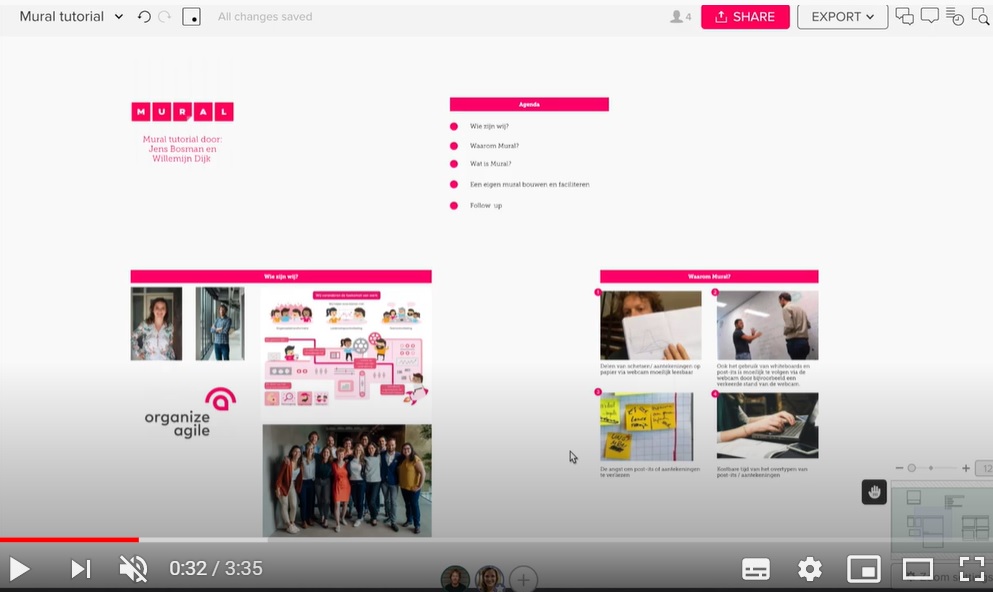This screenshot has width=993, height=592.
Task: Toggle theater mode for the player
Action: [x=917, y=569]
